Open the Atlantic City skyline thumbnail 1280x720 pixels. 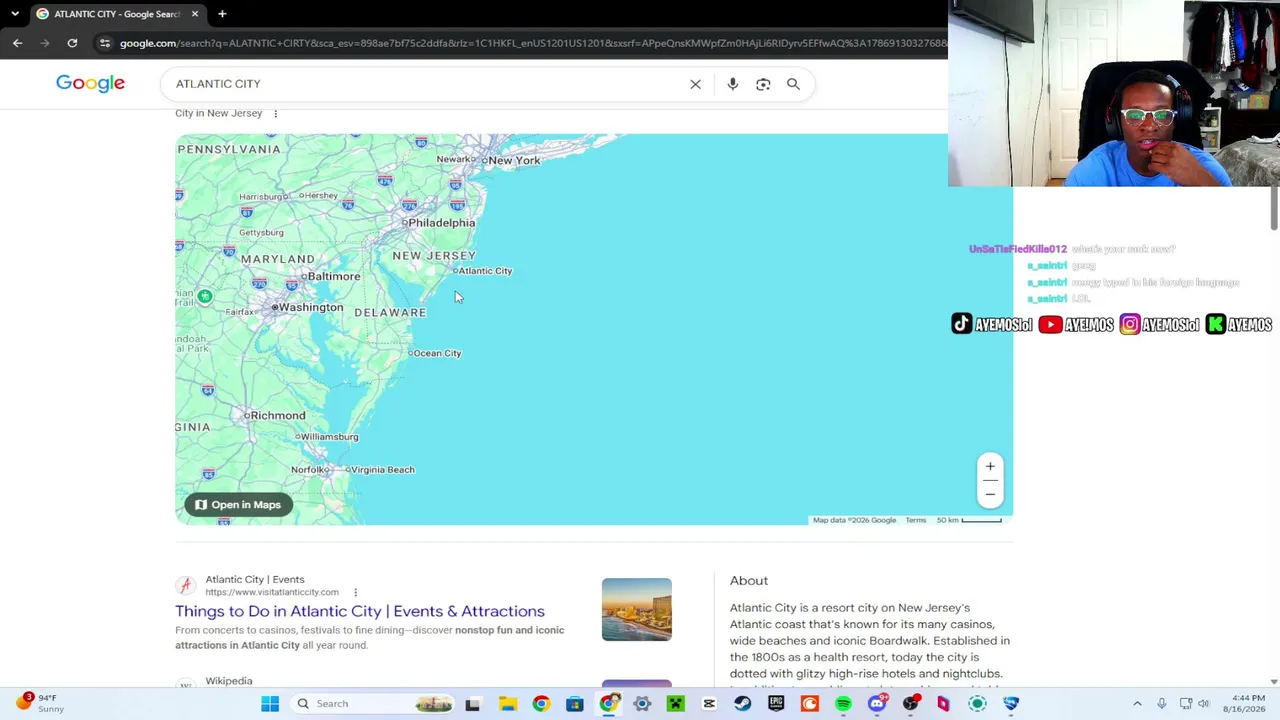pos(637,609)
